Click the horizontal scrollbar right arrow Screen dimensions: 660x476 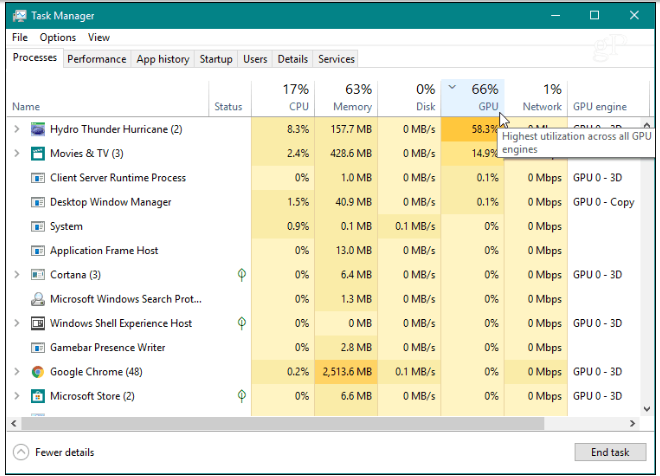click(632, 423)
